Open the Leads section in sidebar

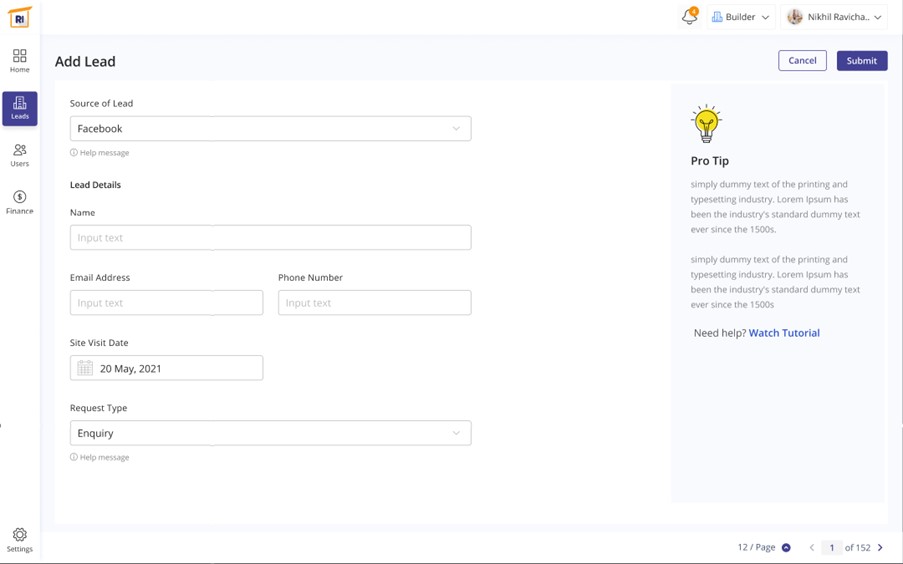pyautogui.click(x=20, y=108)
